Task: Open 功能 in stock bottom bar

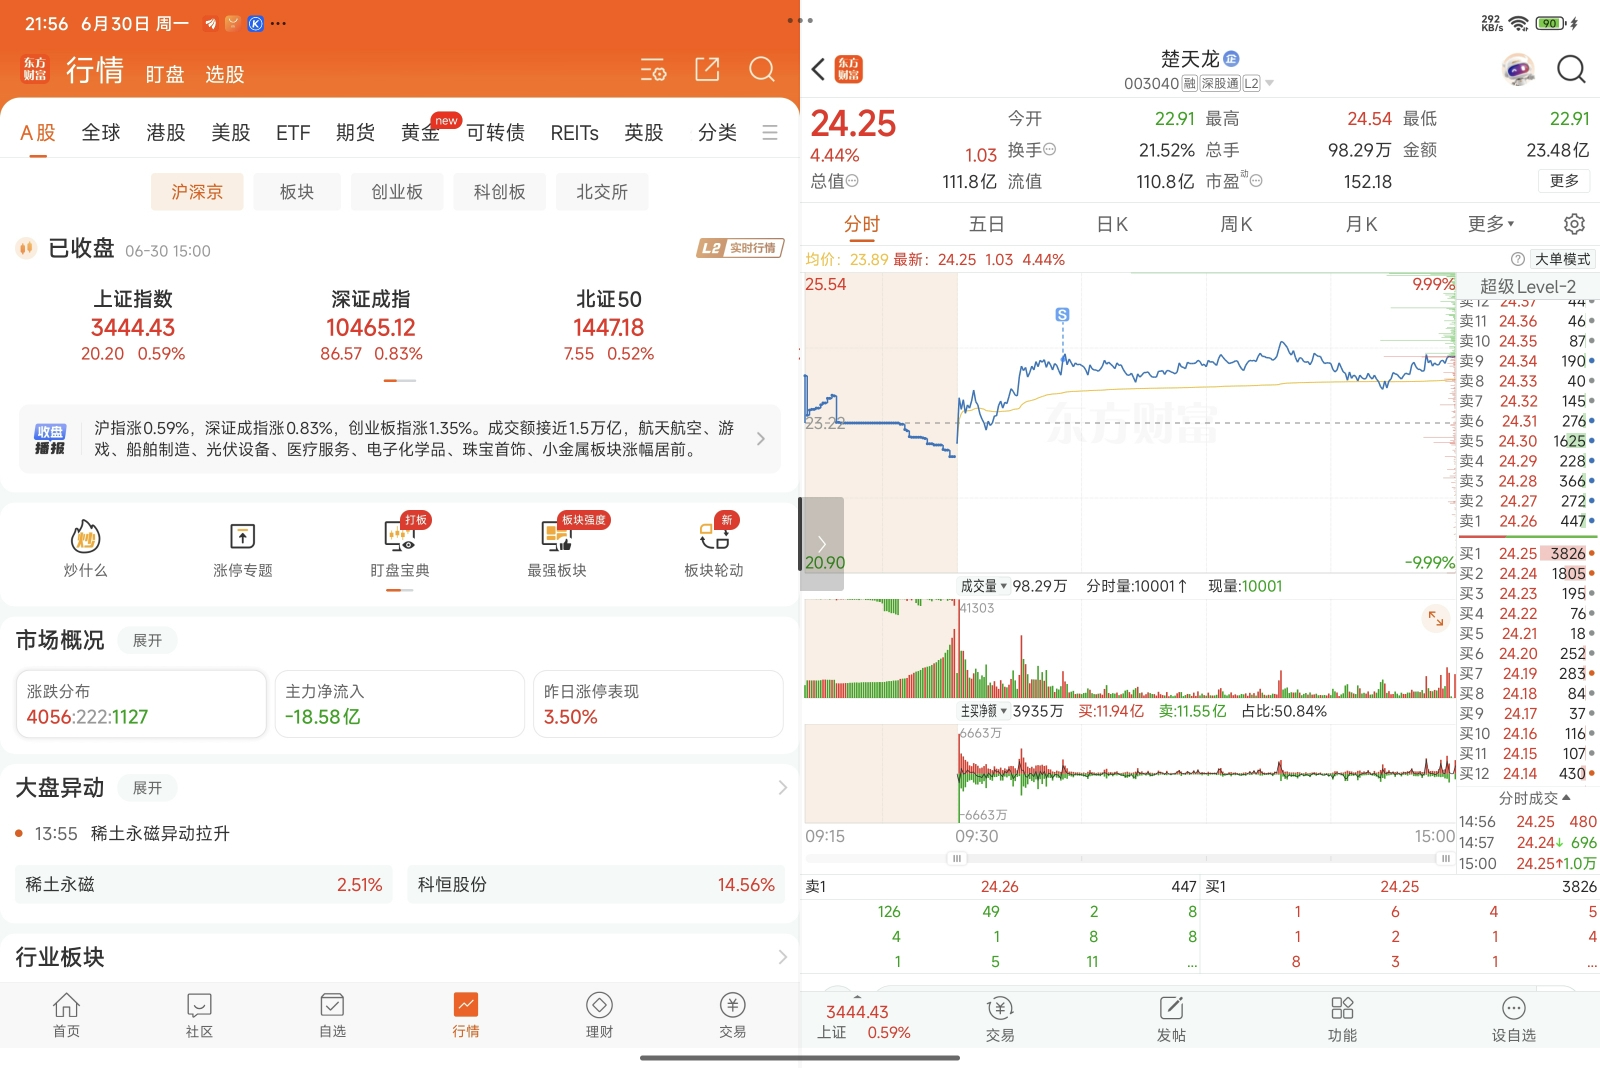Action: click(x=1342, y=1020)
